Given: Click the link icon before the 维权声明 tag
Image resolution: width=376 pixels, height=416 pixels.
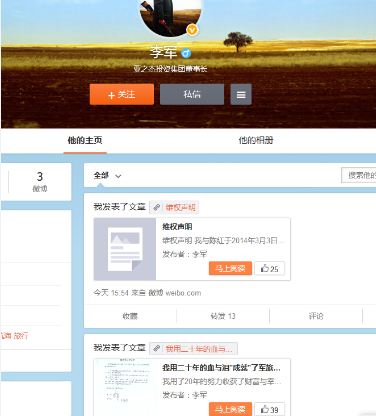Looking at the screenshot, I should coord(157,207).
